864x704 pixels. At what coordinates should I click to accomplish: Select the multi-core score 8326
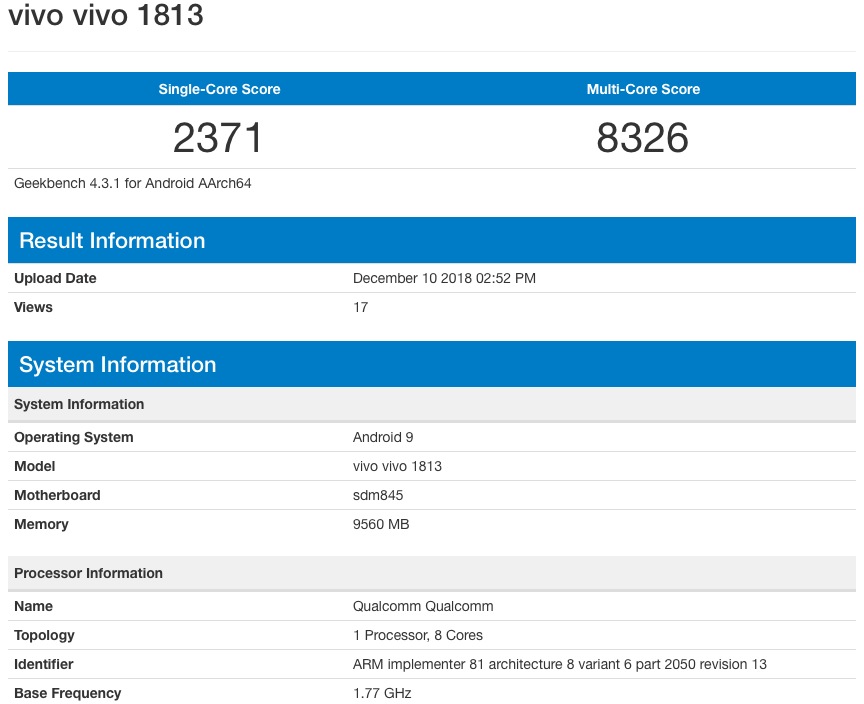tap(642, 138)
